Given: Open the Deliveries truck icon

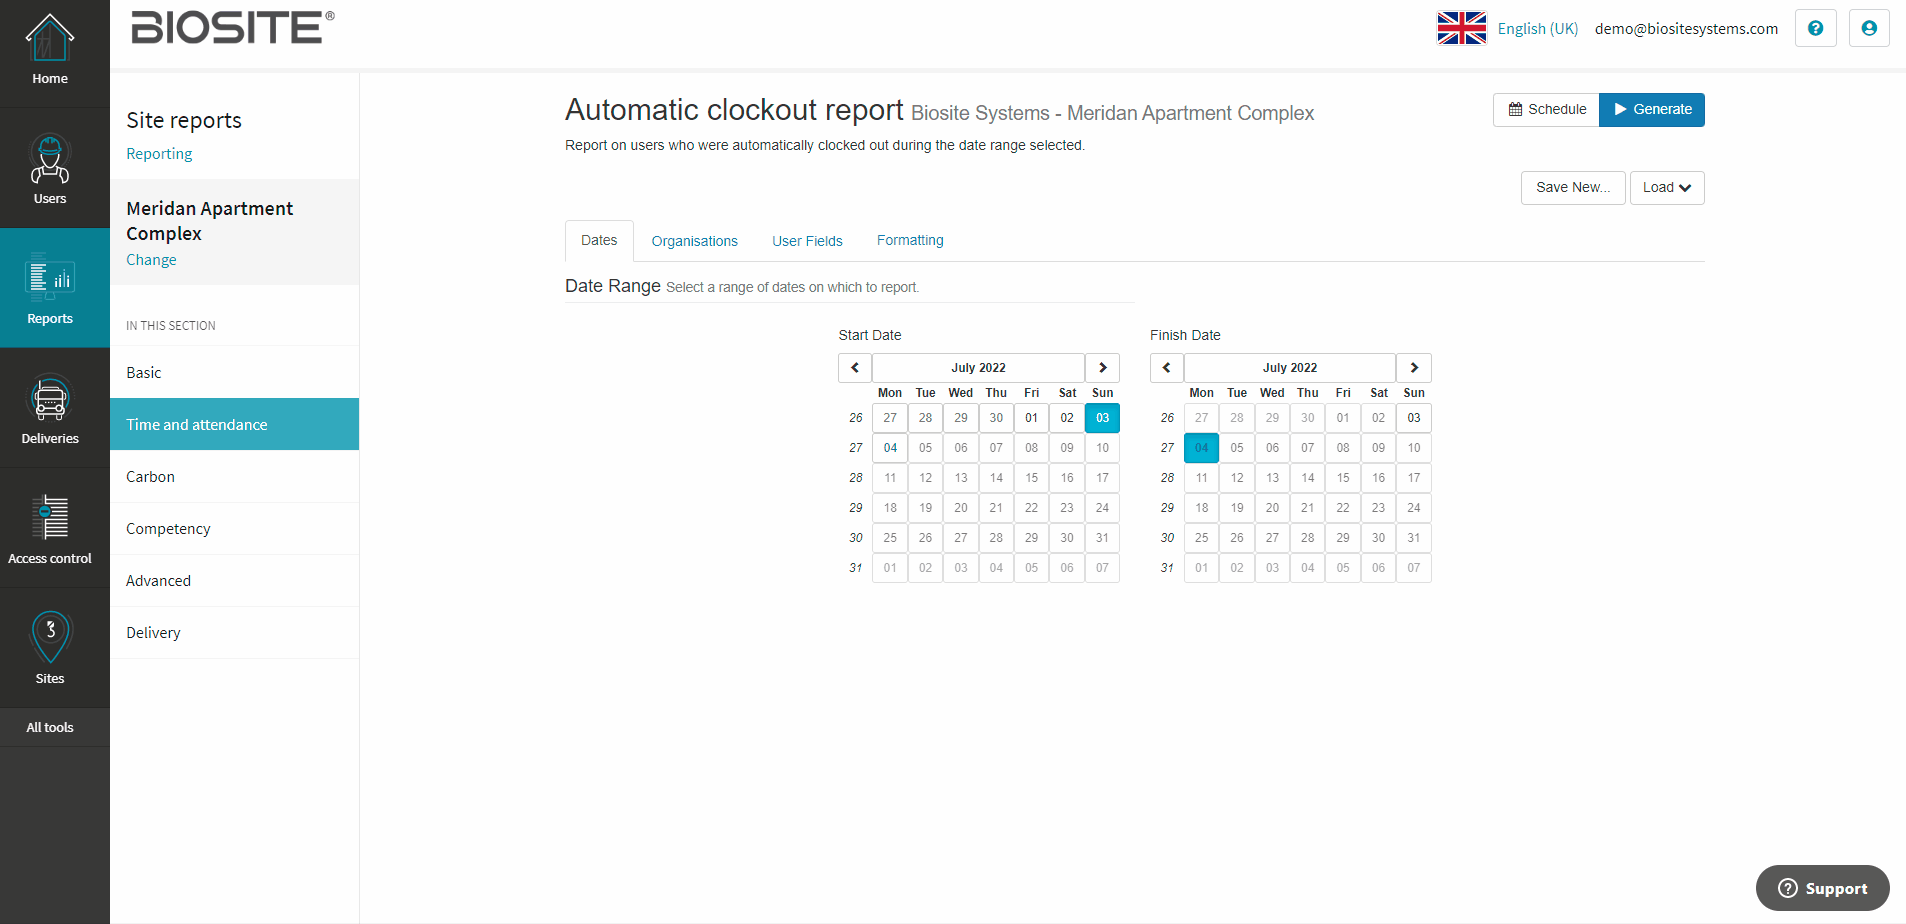Looking at the screenshot, I should coord(50,400).
